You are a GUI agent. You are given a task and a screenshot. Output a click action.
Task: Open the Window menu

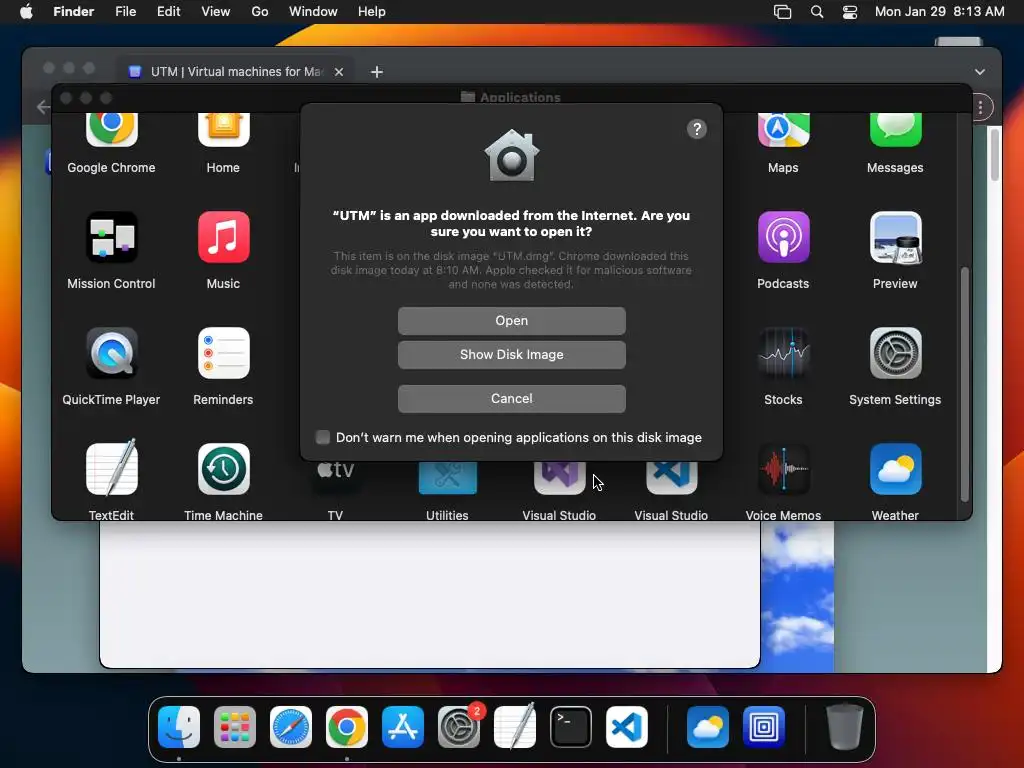(313, 12)
